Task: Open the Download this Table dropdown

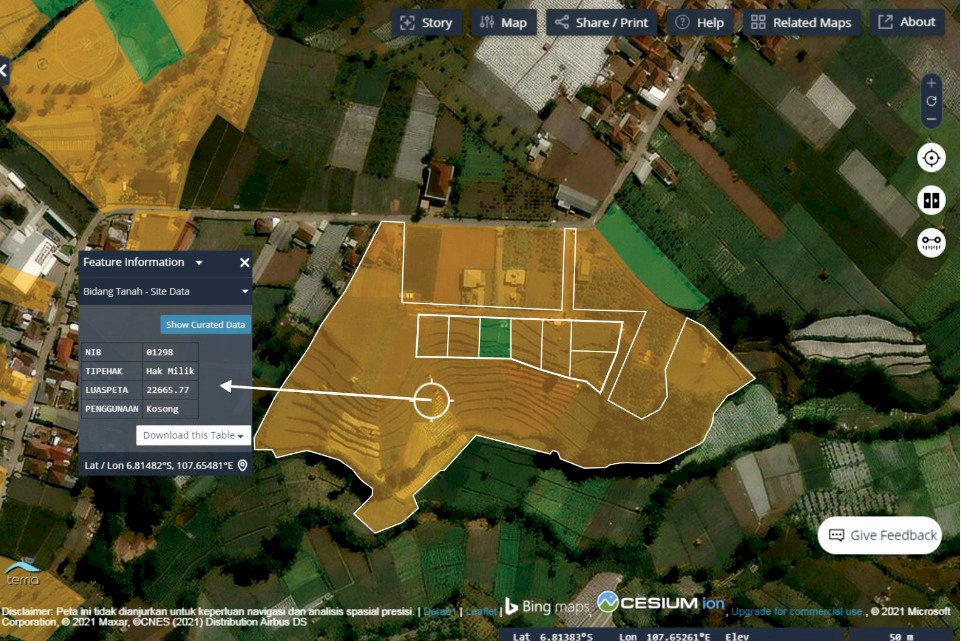Action: click(x=193, y=436)
